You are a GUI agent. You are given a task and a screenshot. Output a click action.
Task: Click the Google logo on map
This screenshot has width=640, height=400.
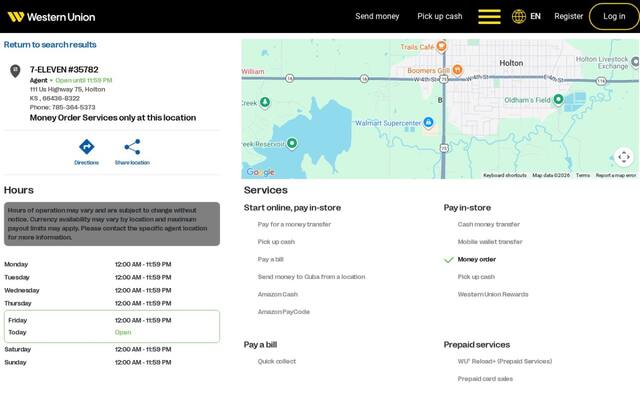[260, 172]
